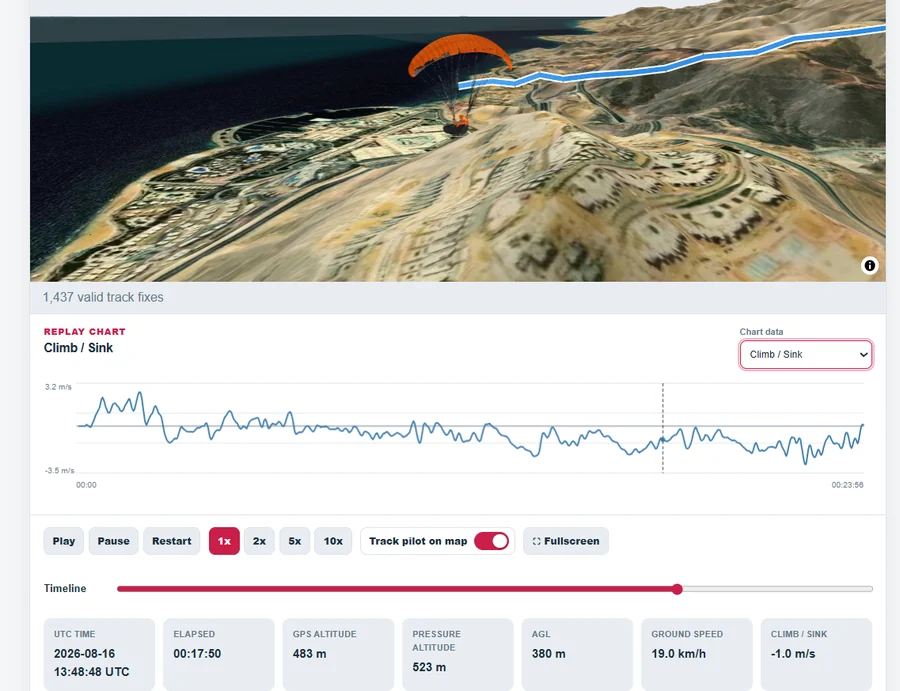Viewport: 900px width, 691px height.
Task: Click the AGL value 380 m
Action: [548, 654]
